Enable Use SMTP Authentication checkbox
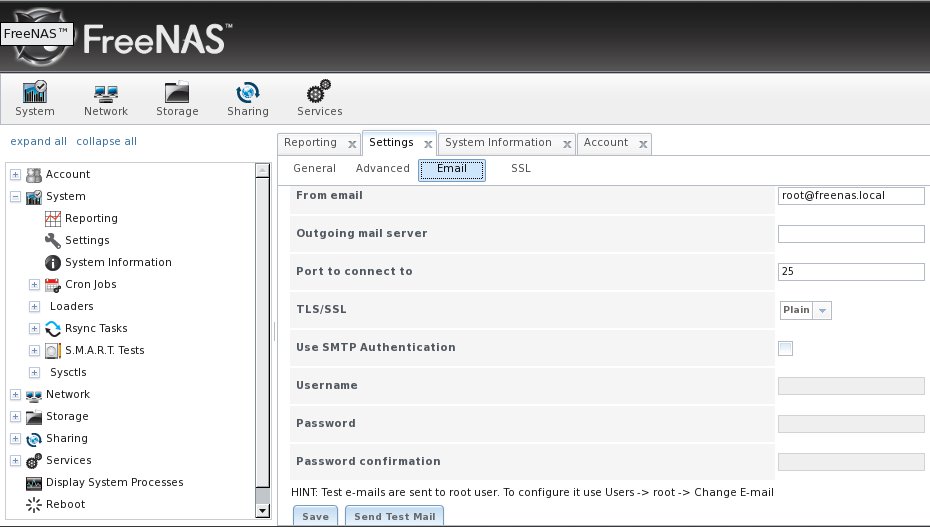Viewport: 930px width, 527px height. point(785,348)
